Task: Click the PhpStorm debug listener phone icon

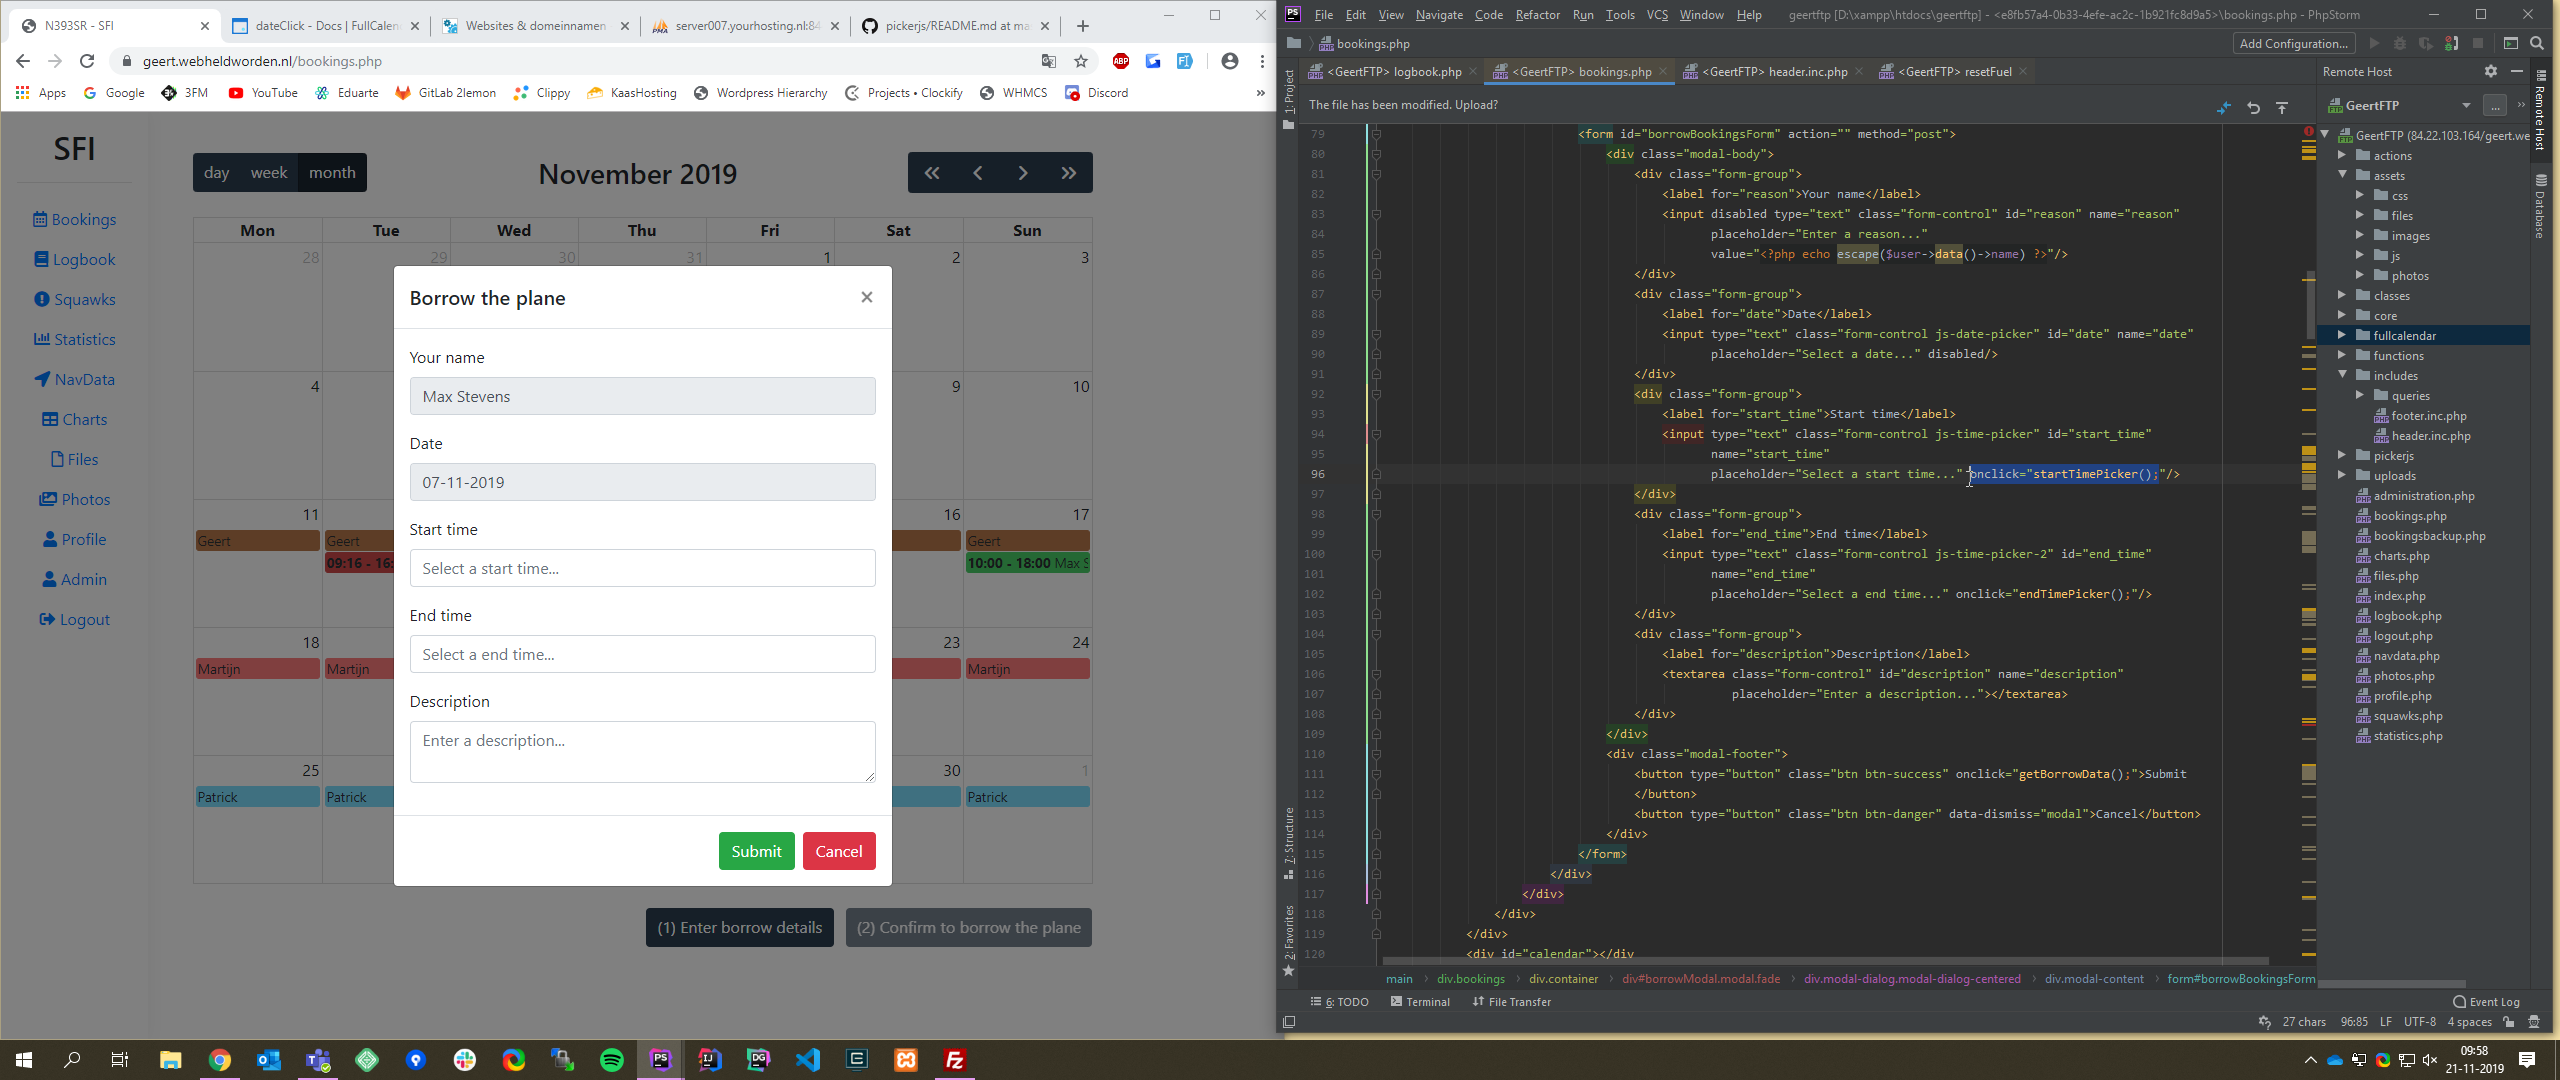Action: pyautogui.click(x=2452, y=43)
